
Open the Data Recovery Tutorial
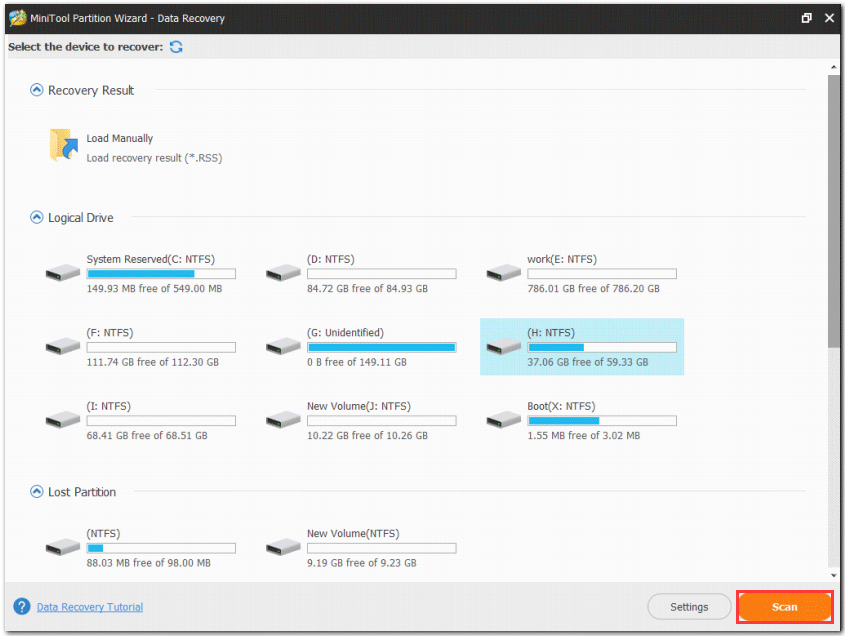point(89,607)
